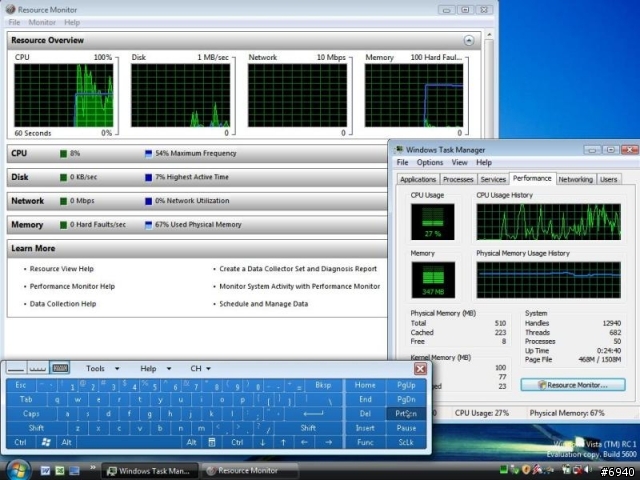Switch to Windows Task Manager taskbar button
The width and height of the screenshot is (640, 480).
pyautogui.click(x=150, y=471)
